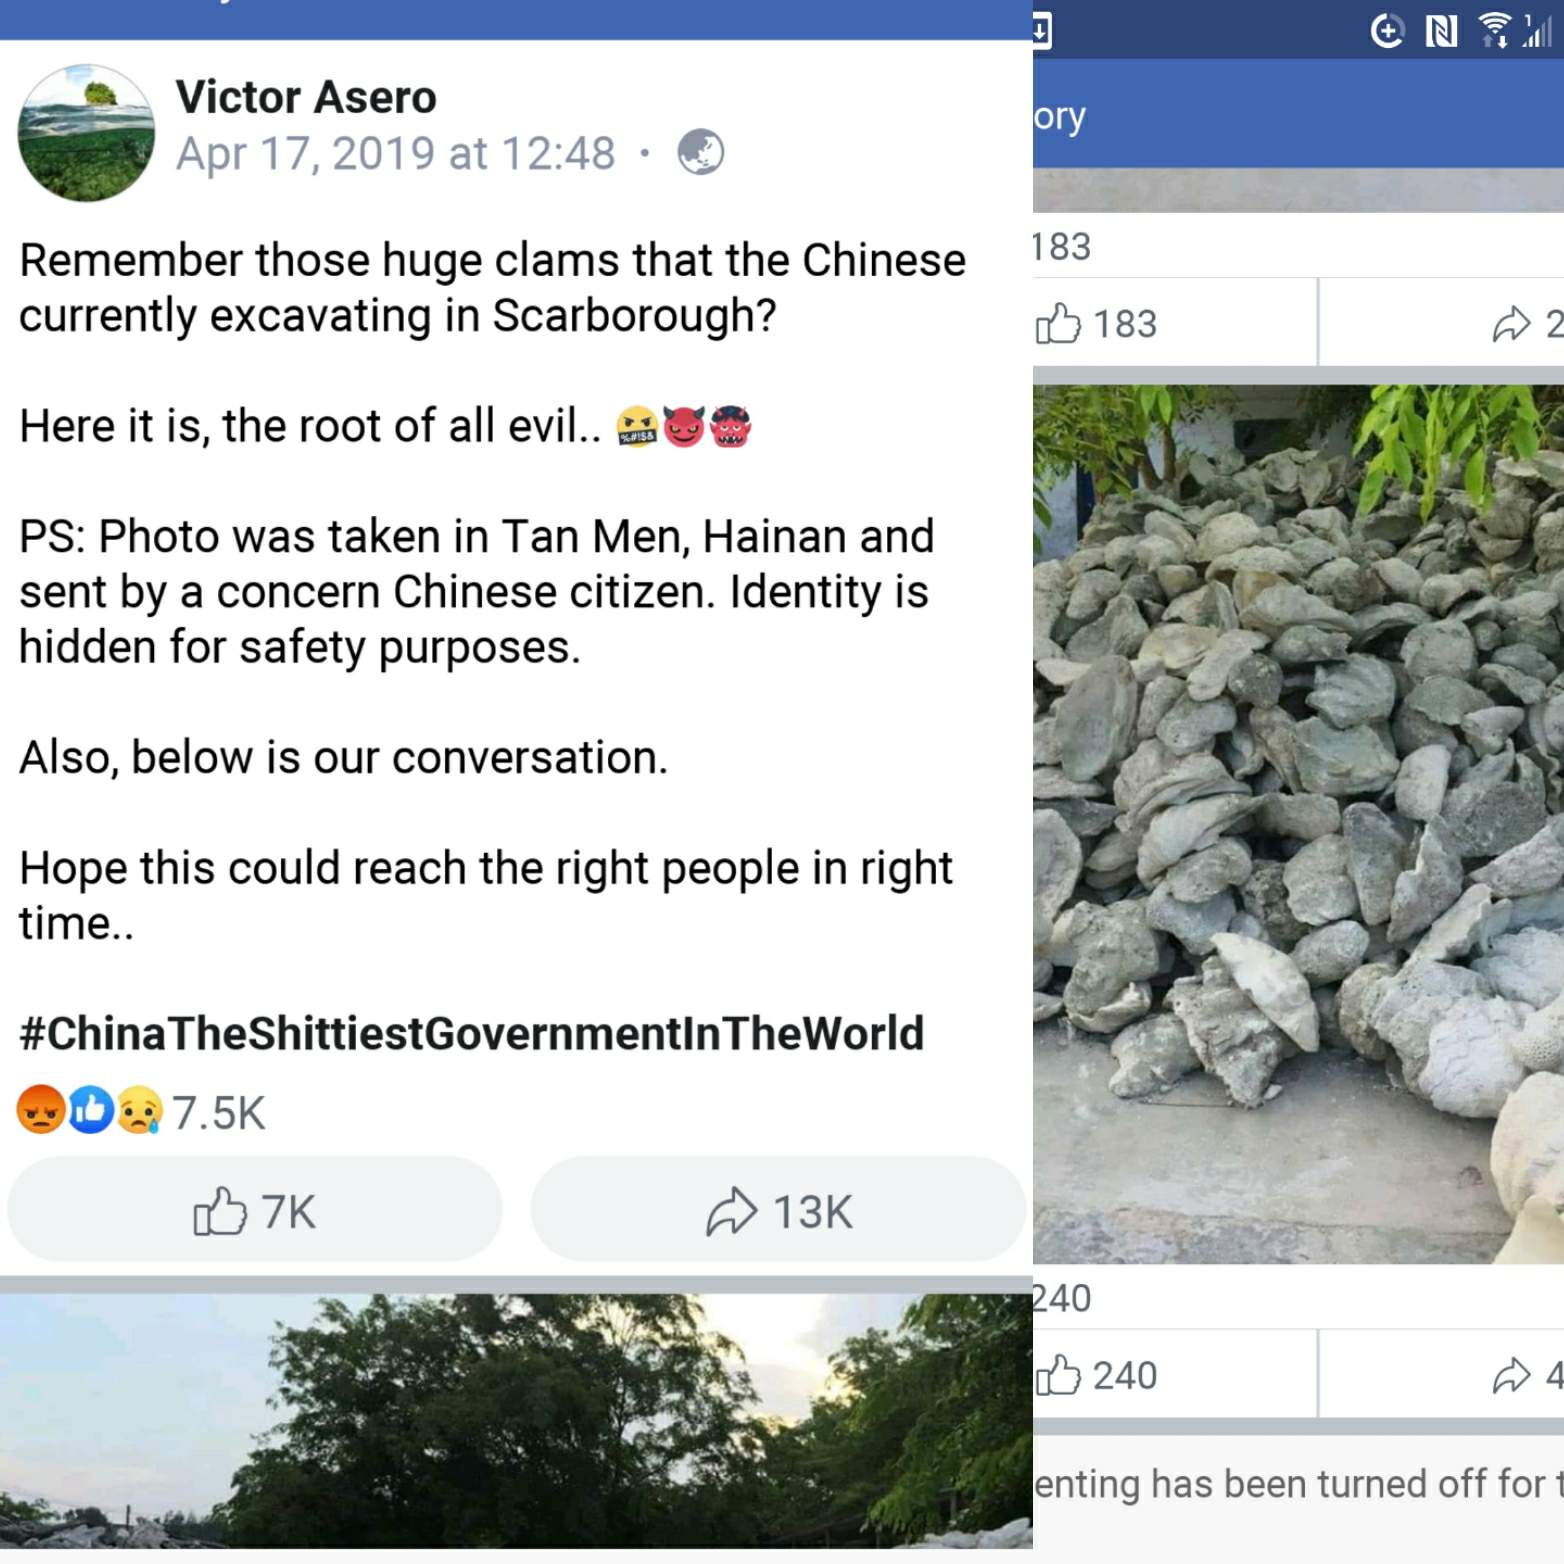Open the trees photo below the post
The width and height of the screenshot is (1564, 1564).
click(516, 1420)
